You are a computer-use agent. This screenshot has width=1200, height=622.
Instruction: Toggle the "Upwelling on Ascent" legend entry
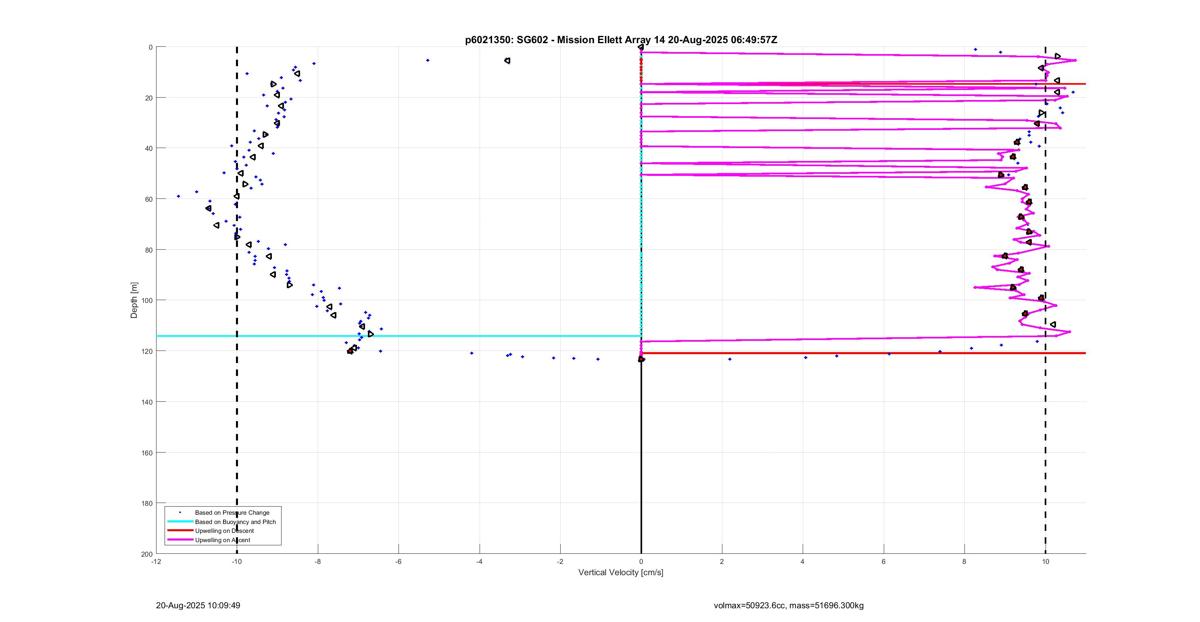click(x=222, y=540)
